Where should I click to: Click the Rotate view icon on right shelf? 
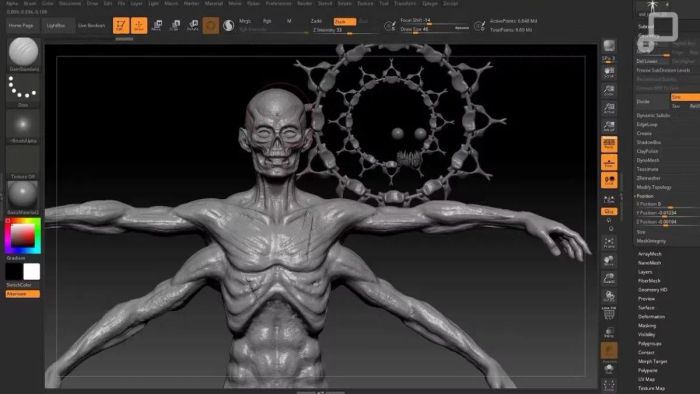609,297
